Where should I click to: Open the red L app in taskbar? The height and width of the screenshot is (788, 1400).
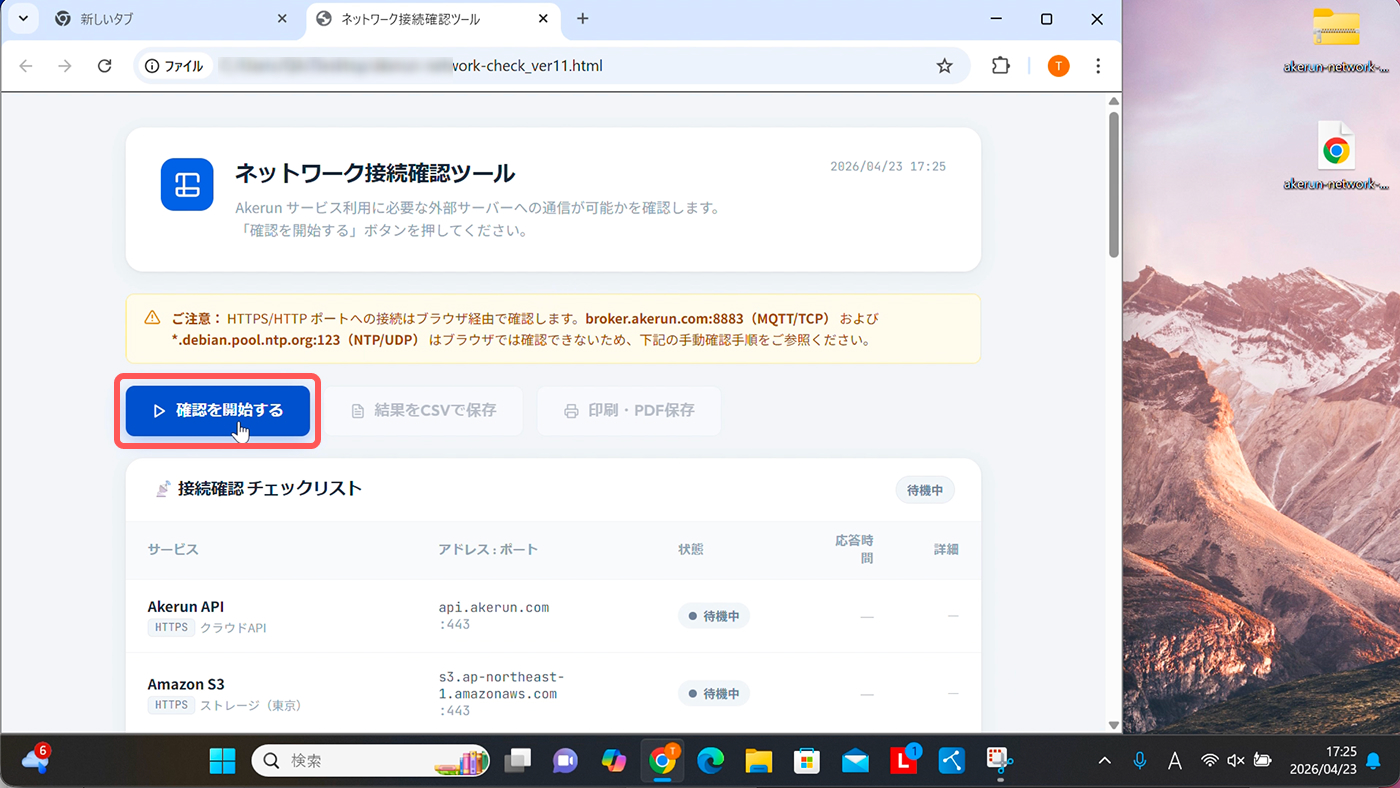click(x=904, y=761)
